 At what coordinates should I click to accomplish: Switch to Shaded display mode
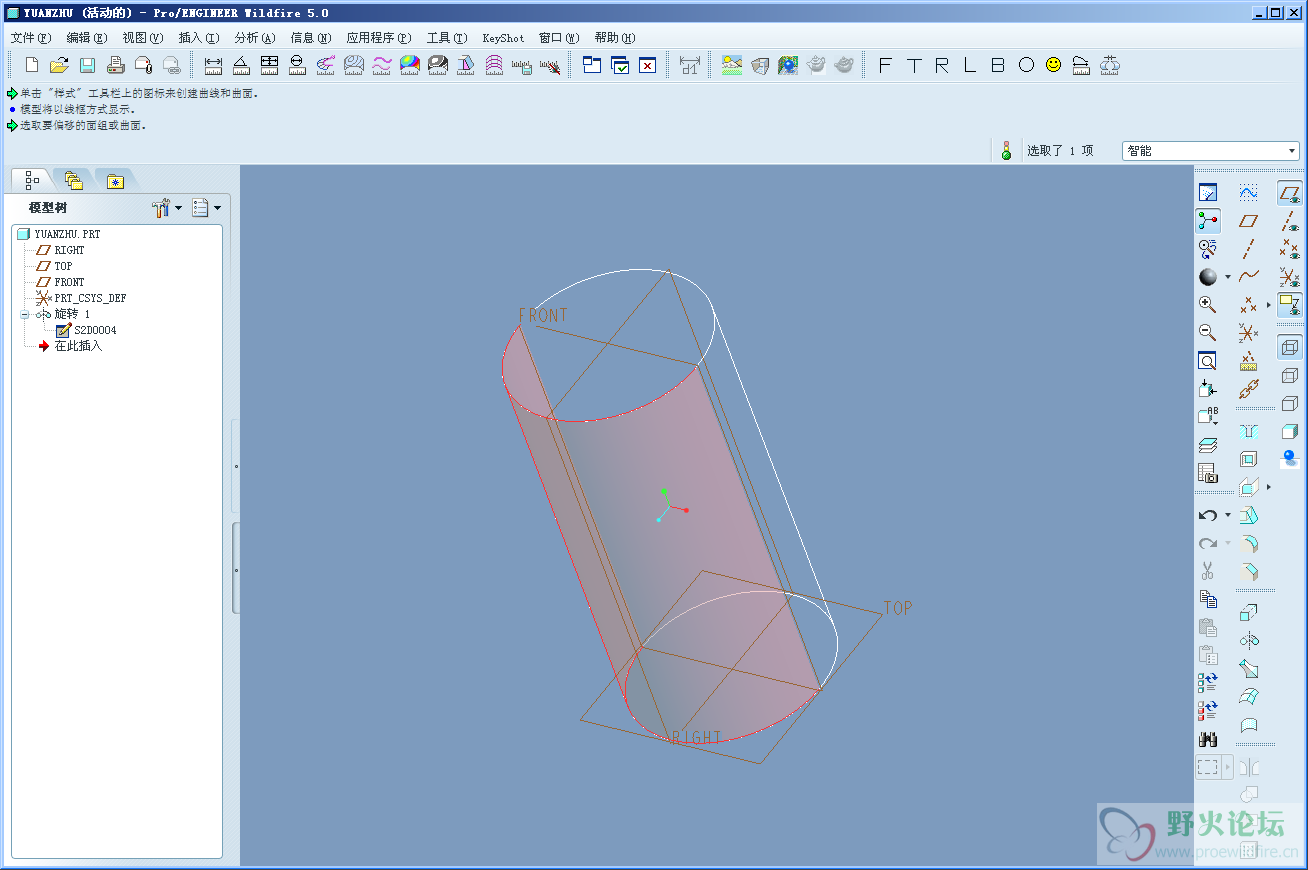coord(1290,431)
